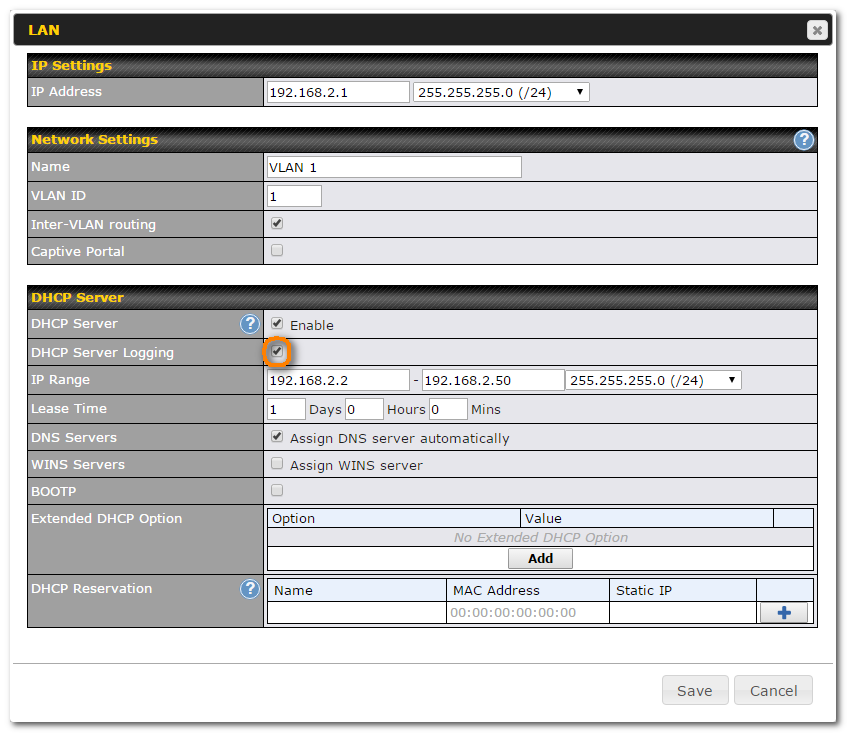Open the IP Address subnet mask dropdown
Screen dimensions: 847x733
point(501,92)
